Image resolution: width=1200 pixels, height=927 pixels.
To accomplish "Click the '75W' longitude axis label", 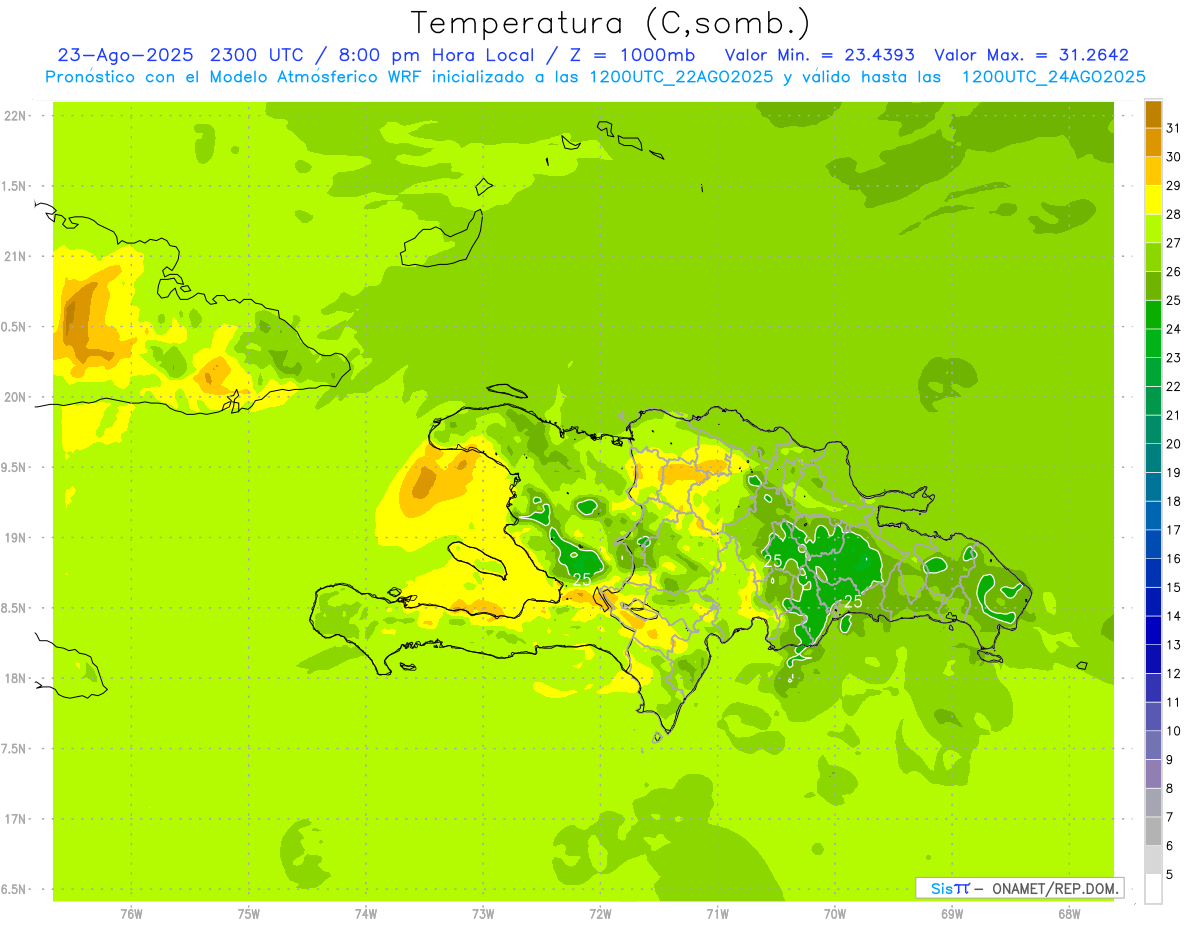I will coord(249,914).
